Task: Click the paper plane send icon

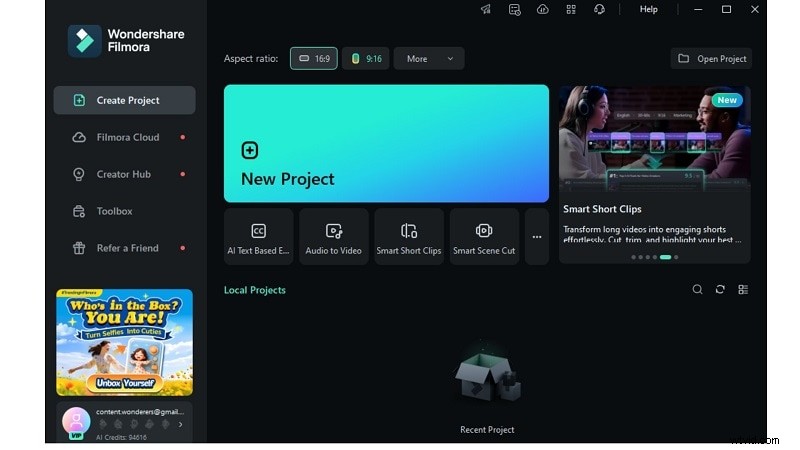Action: (x=486, y=9)
